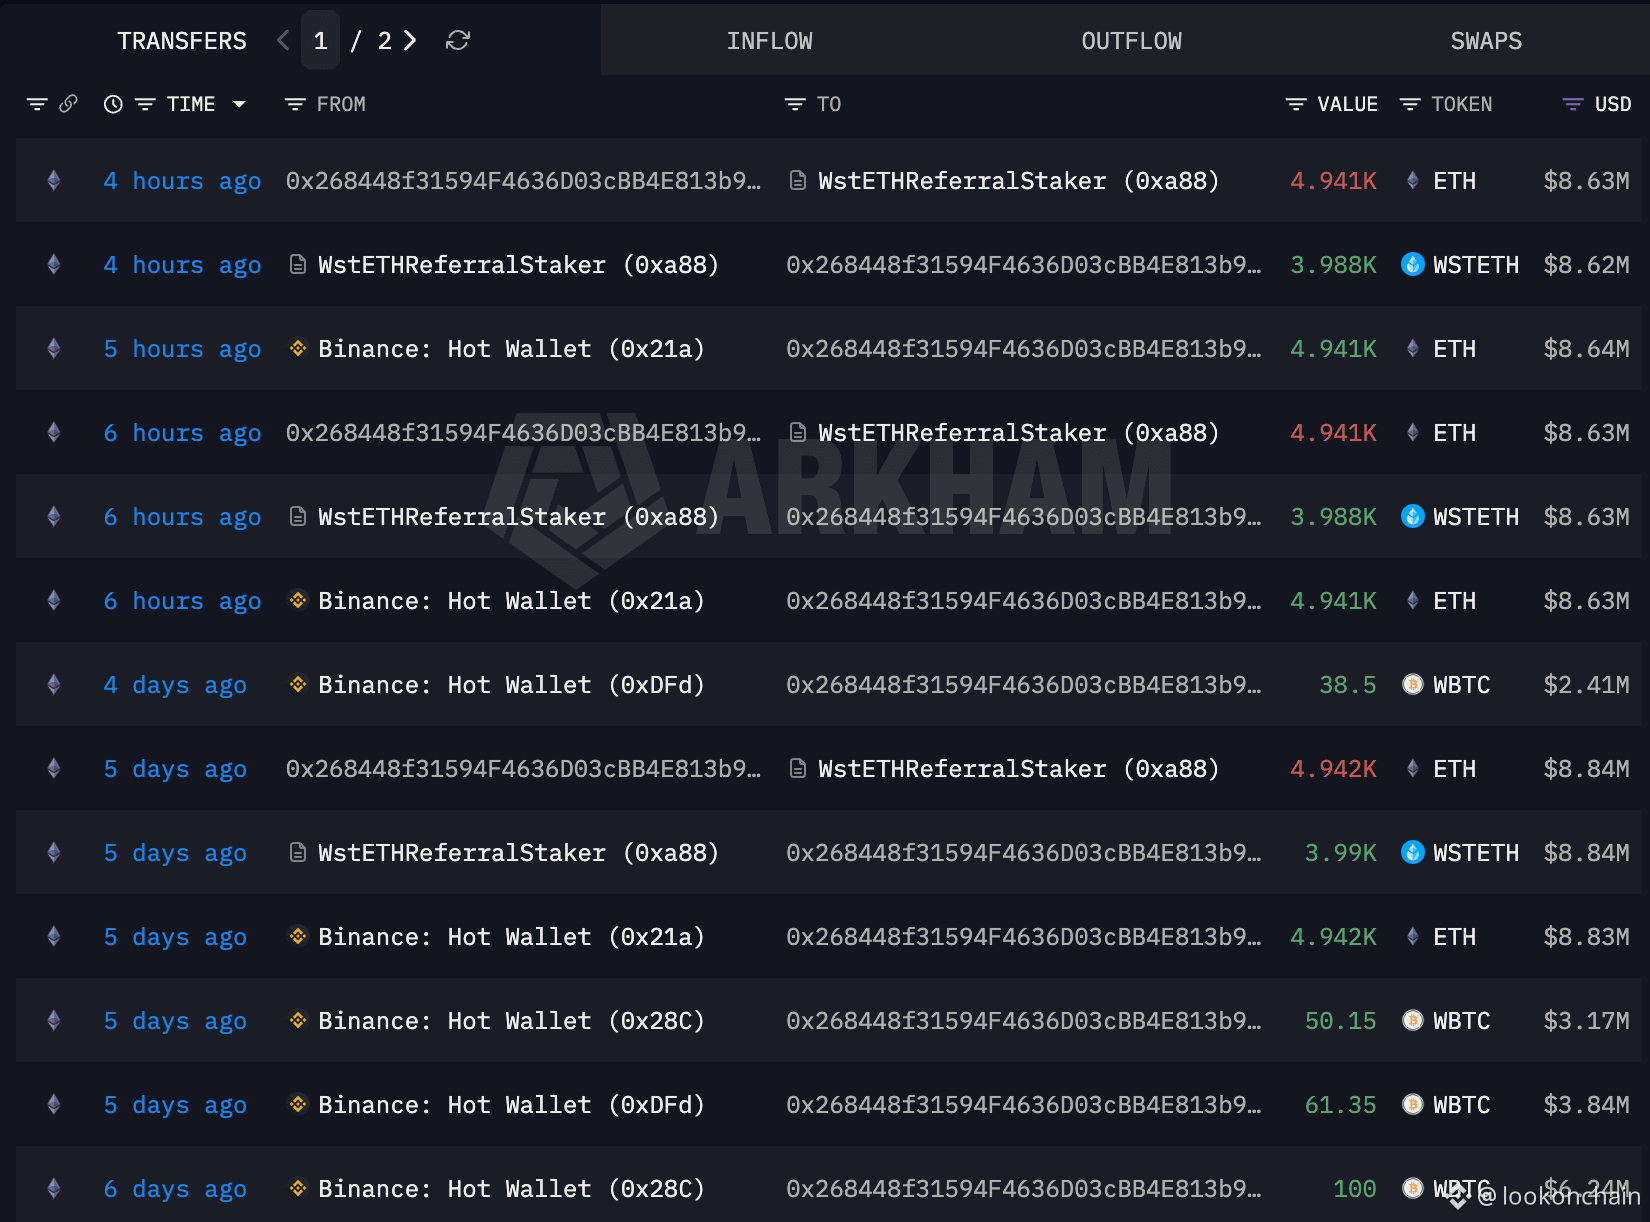Filter by the TO column
Image resolution: width=1650 pixels, height=1222 pixels.
point(795,104)
